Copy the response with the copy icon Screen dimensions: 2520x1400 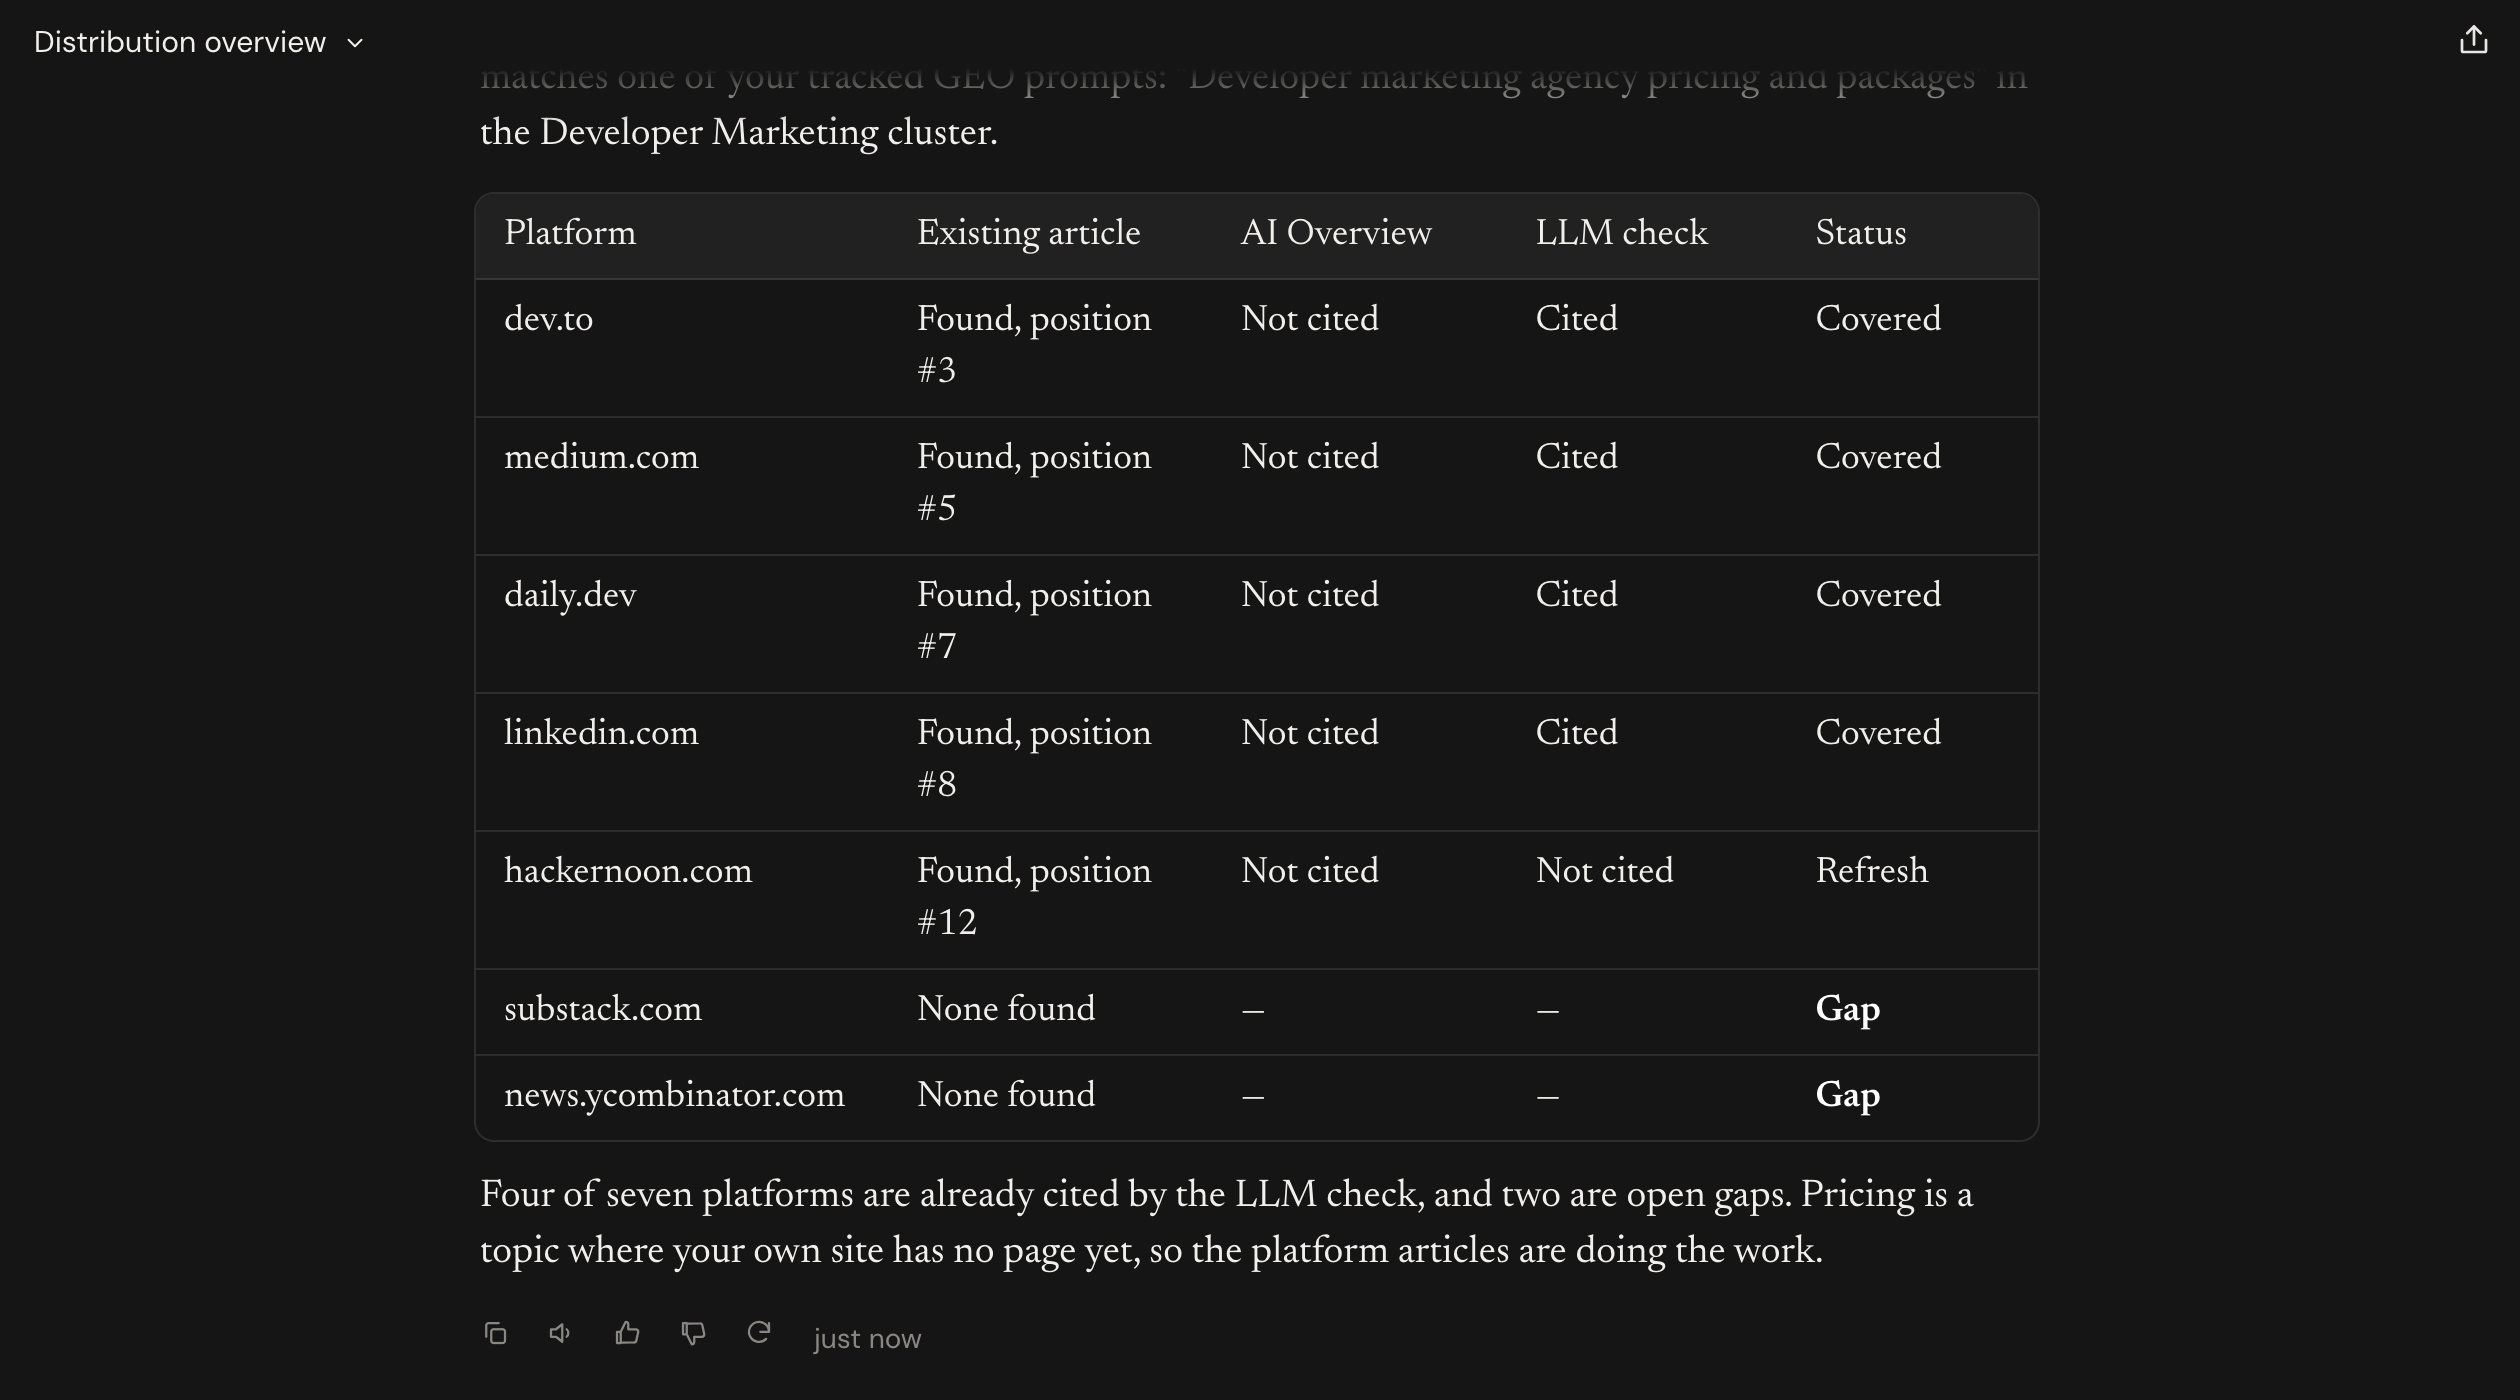pyautogui.click(x=495, y=1333)
